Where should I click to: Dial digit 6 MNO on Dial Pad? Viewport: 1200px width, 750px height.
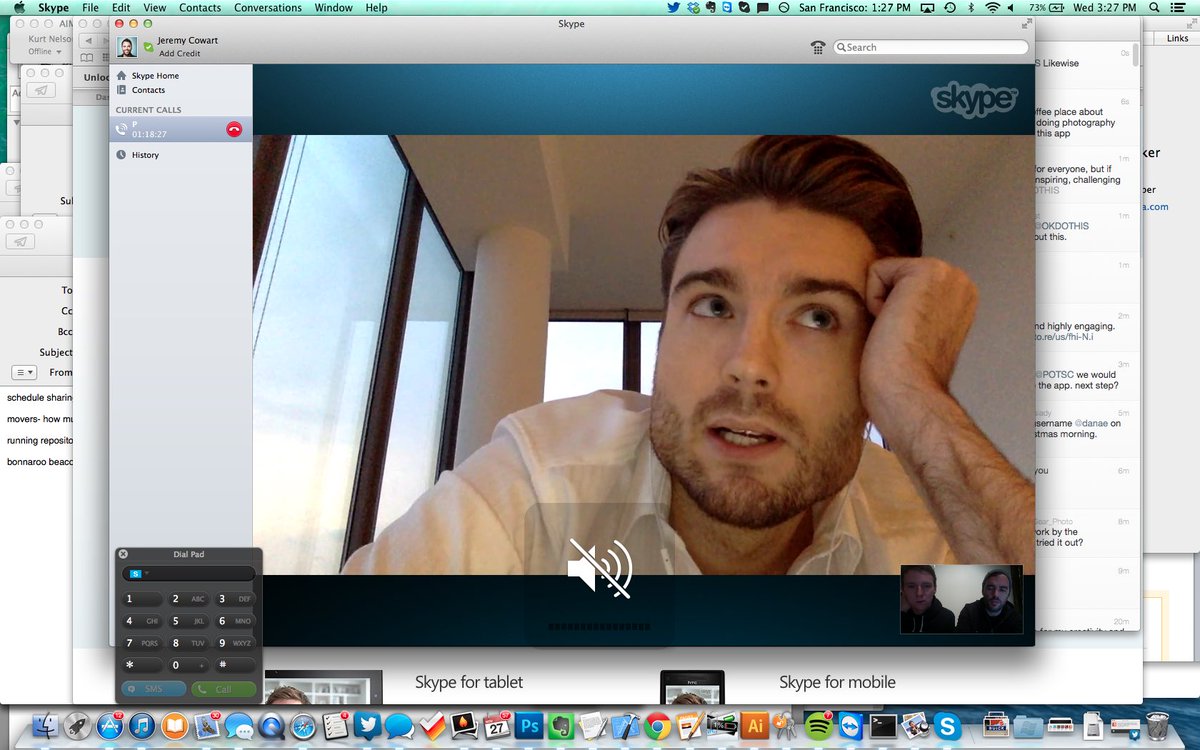click(235, 621)
